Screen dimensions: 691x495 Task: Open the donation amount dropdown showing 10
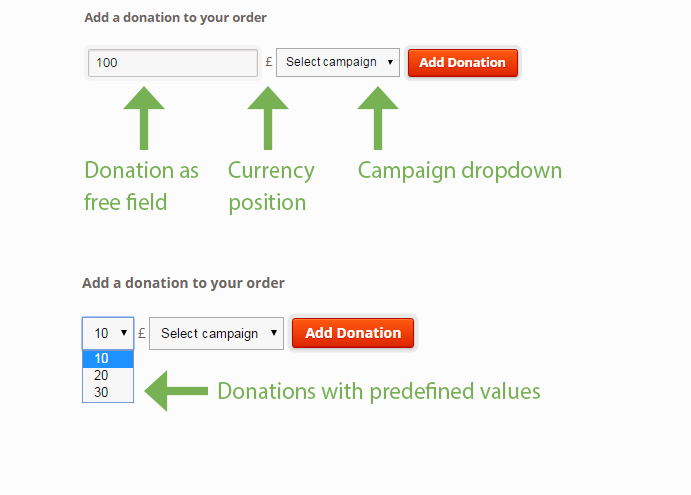coord(108,333)
